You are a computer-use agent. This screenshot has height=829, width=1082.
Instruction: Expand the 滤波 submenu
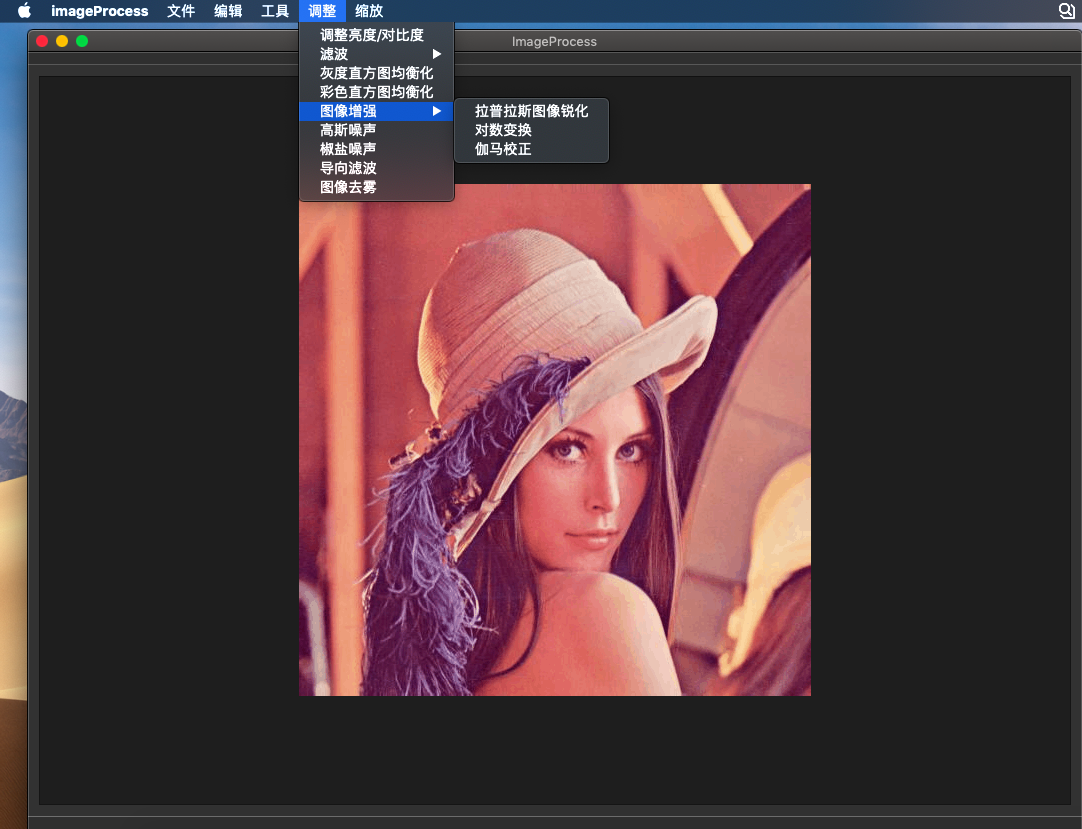(x=377, y=54)
